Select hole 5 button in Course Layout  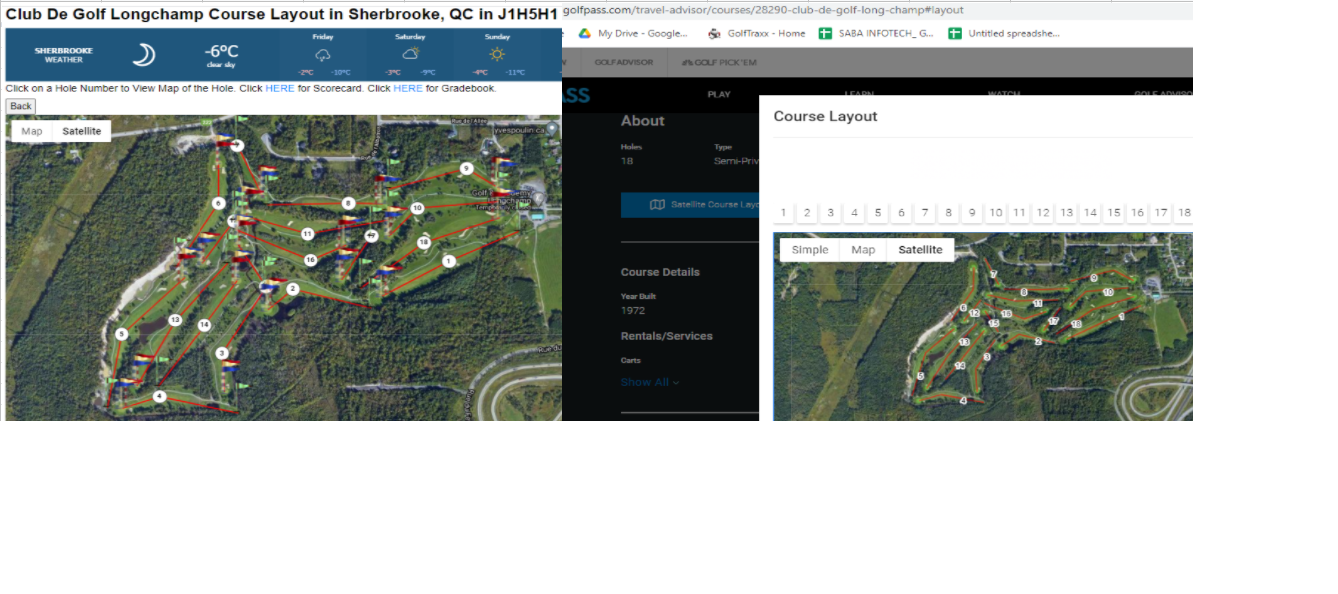[x=878, y=213]
